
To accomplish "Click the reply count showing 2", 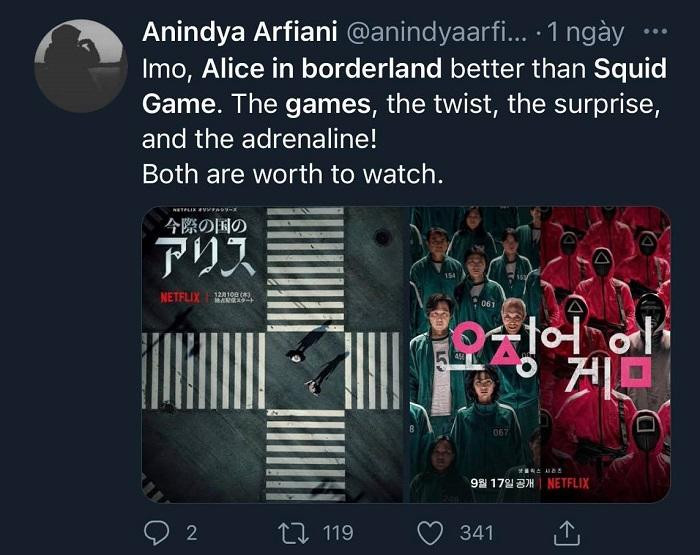I will coord(192,533).
